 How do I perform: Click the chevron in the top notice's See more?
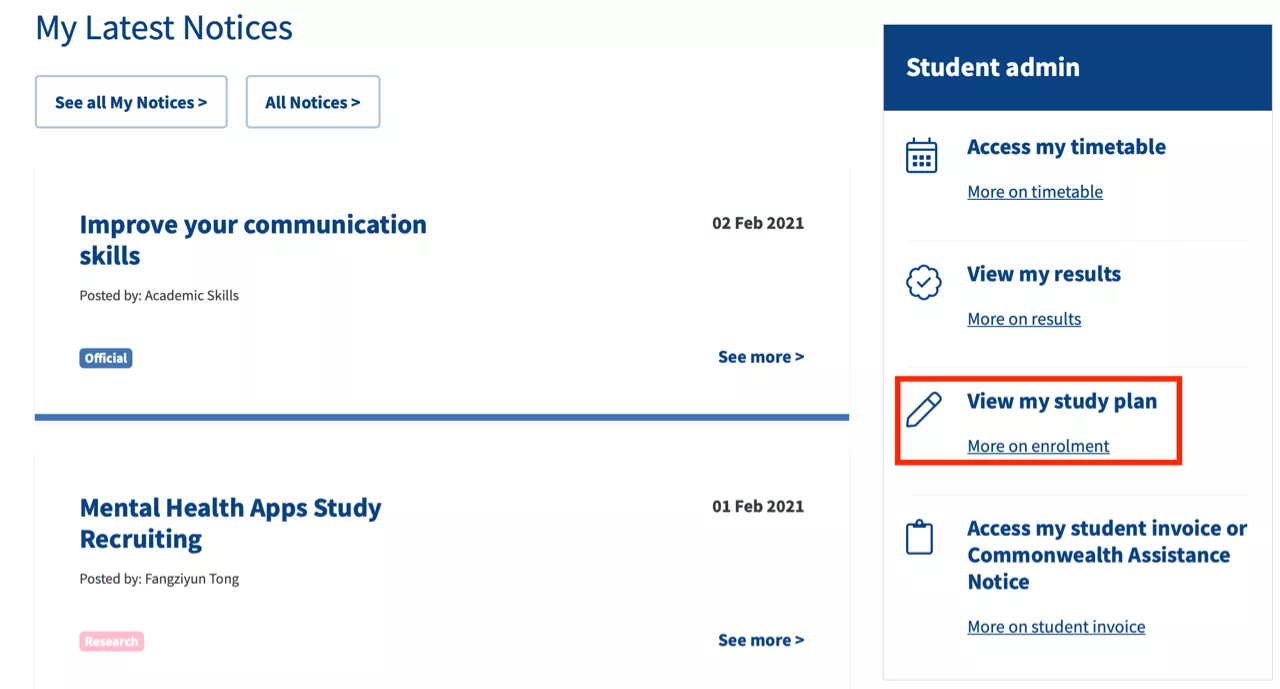coord(799,356)
